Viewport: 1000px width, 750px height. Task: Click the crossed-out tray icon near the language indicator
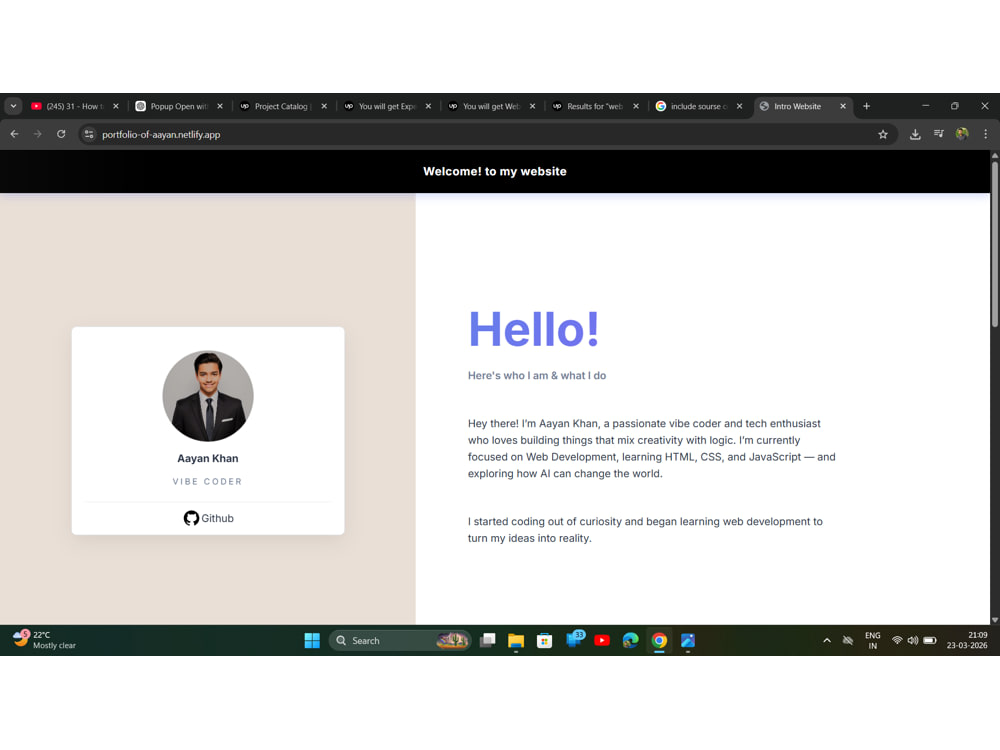click(x=848, y=640)
